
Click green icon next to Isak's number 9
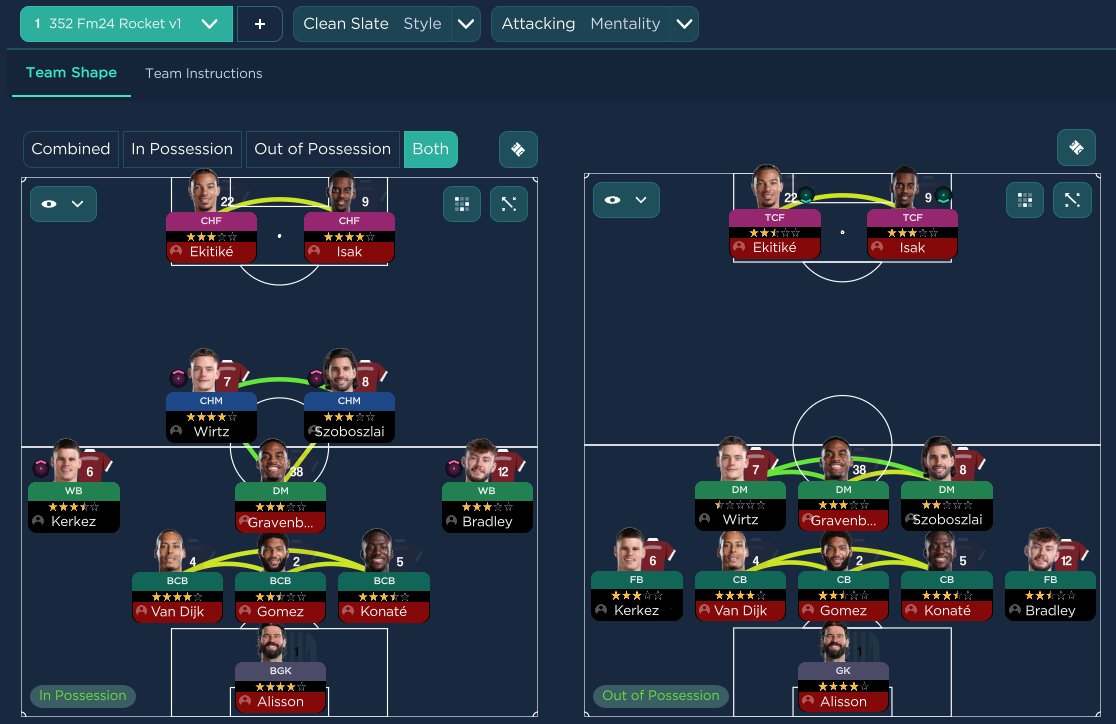point(943,195)
